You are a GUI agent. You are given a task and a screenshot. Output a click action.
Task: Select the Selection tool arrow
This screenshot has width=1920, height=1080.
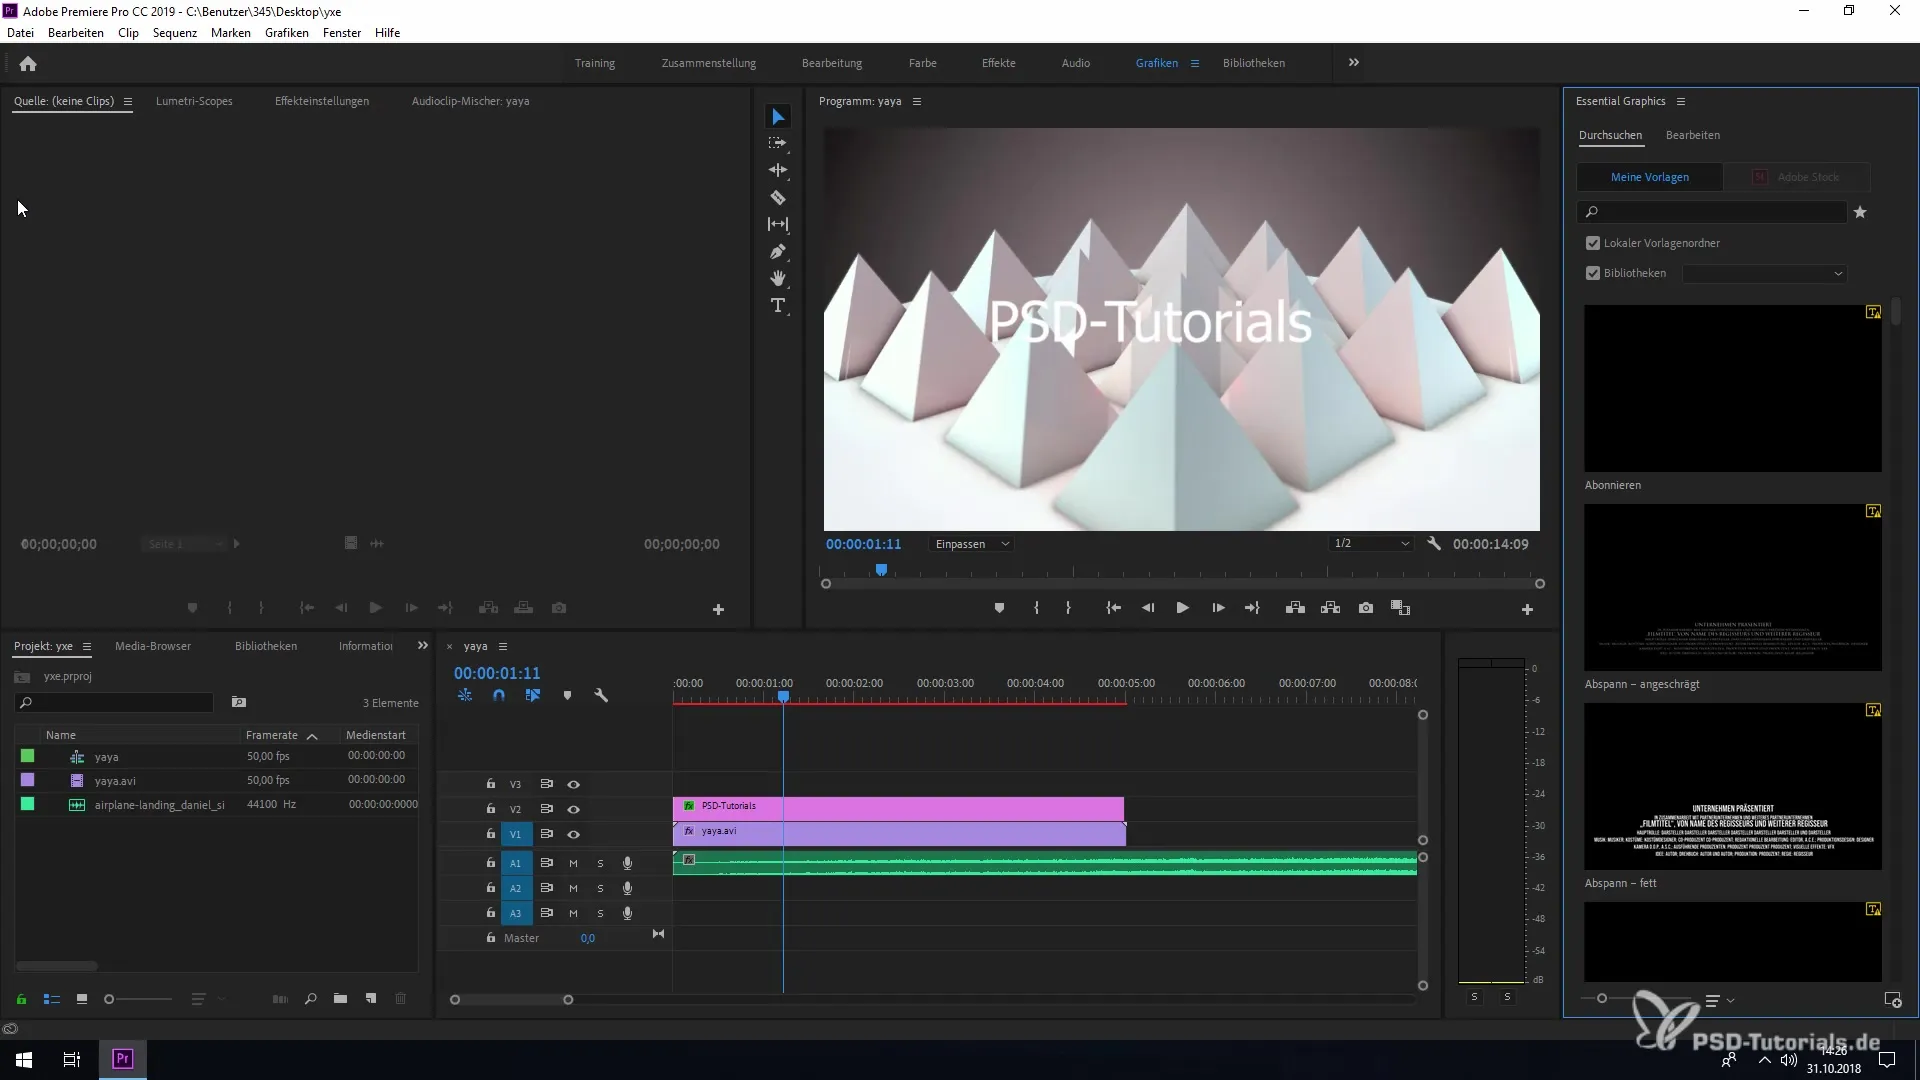pos(778,117)
